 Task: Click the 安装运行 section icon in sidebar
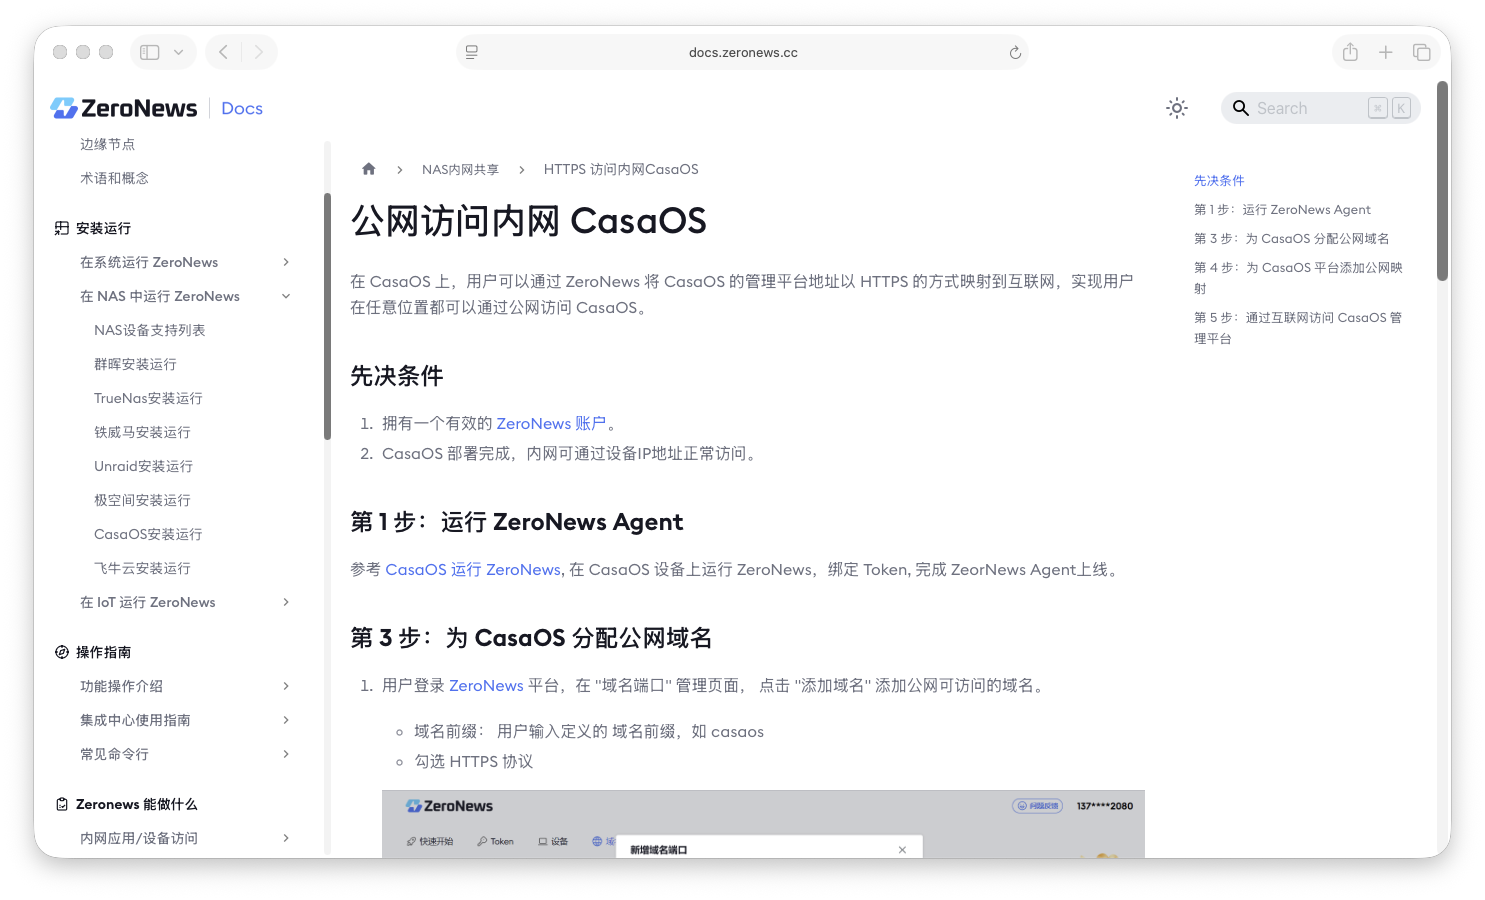point(62,228)
